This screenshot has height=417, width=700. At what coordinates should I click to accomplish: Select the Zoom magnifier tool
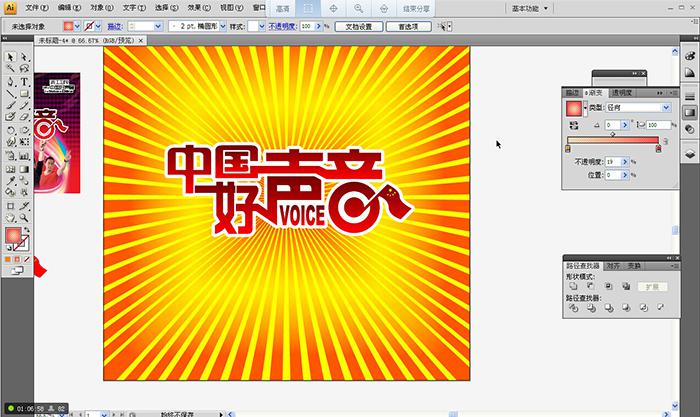(x=24, y=218)
